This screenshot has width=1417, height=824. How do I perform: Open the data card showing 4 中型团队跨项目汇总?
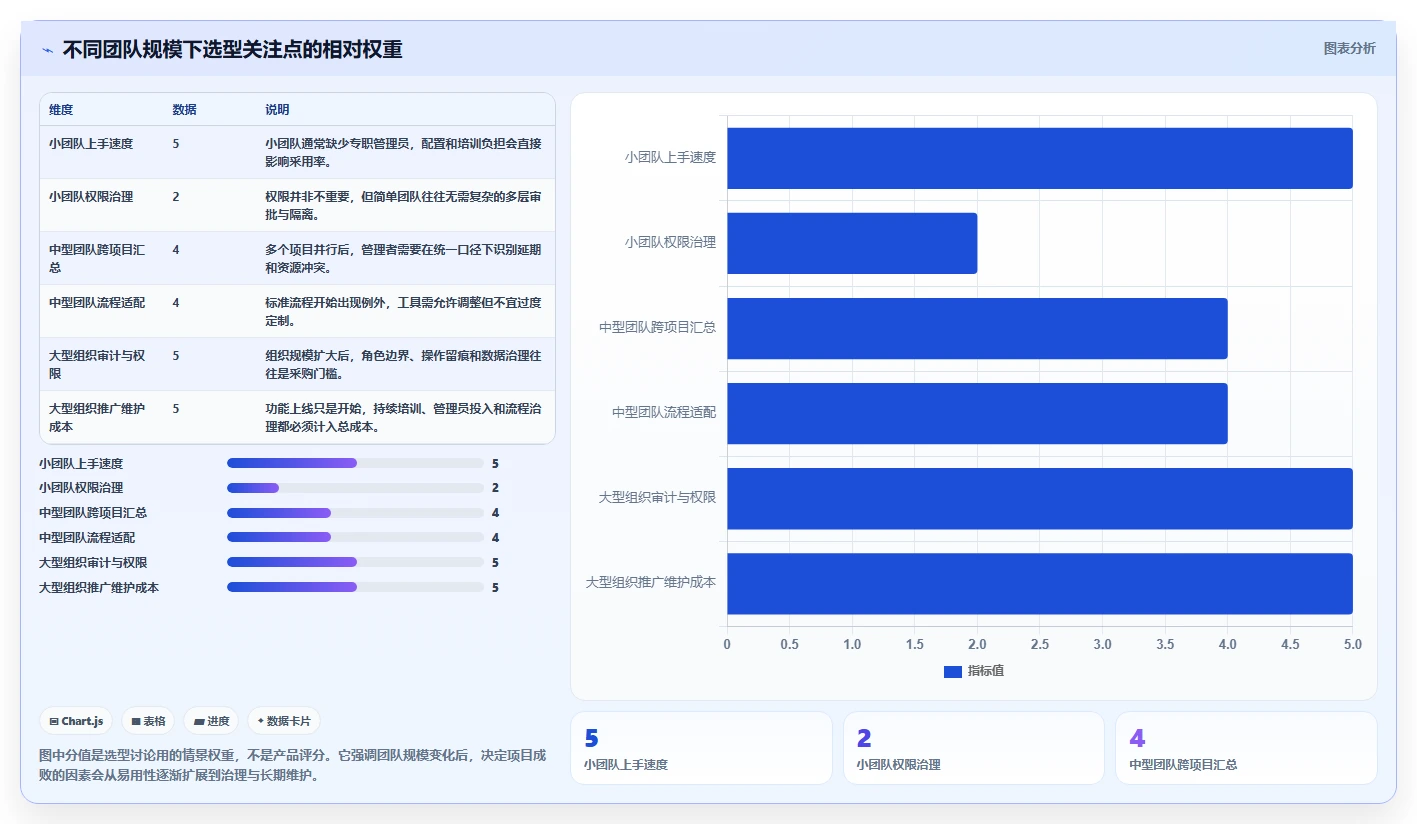click(x=1246, y=748)
